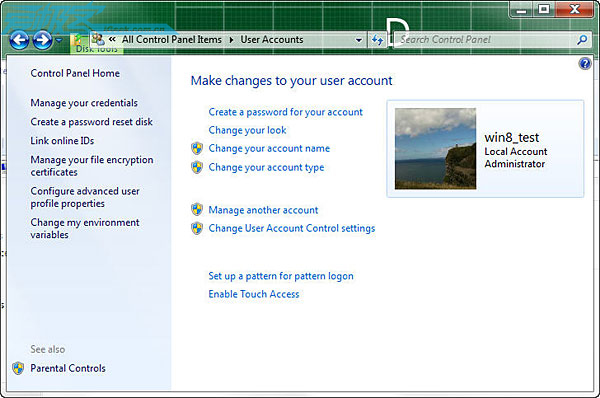Viewport: 600px width, 398px height.
Task: Show hidden breadcrumb levels via double chevron
Action: 112,39
